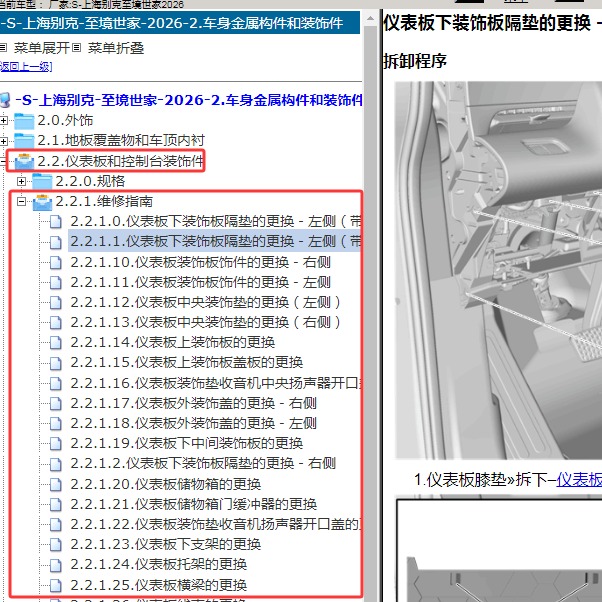
Task: Select the 2.2.1.维修指南 label
Action: (x=104, y=201)
